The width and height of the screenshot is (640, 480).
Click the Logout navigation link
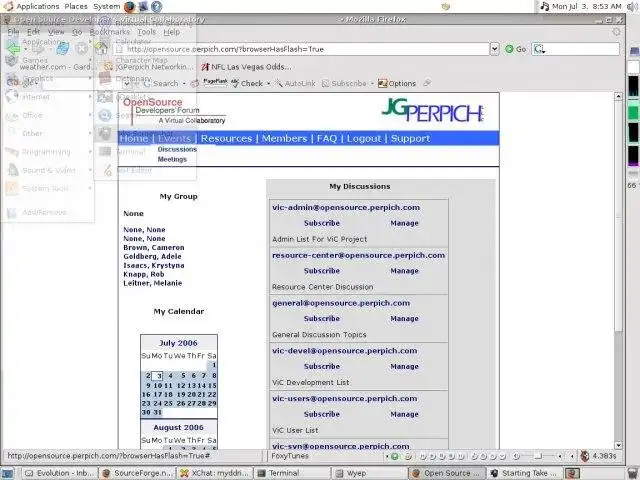pos(364,138)
